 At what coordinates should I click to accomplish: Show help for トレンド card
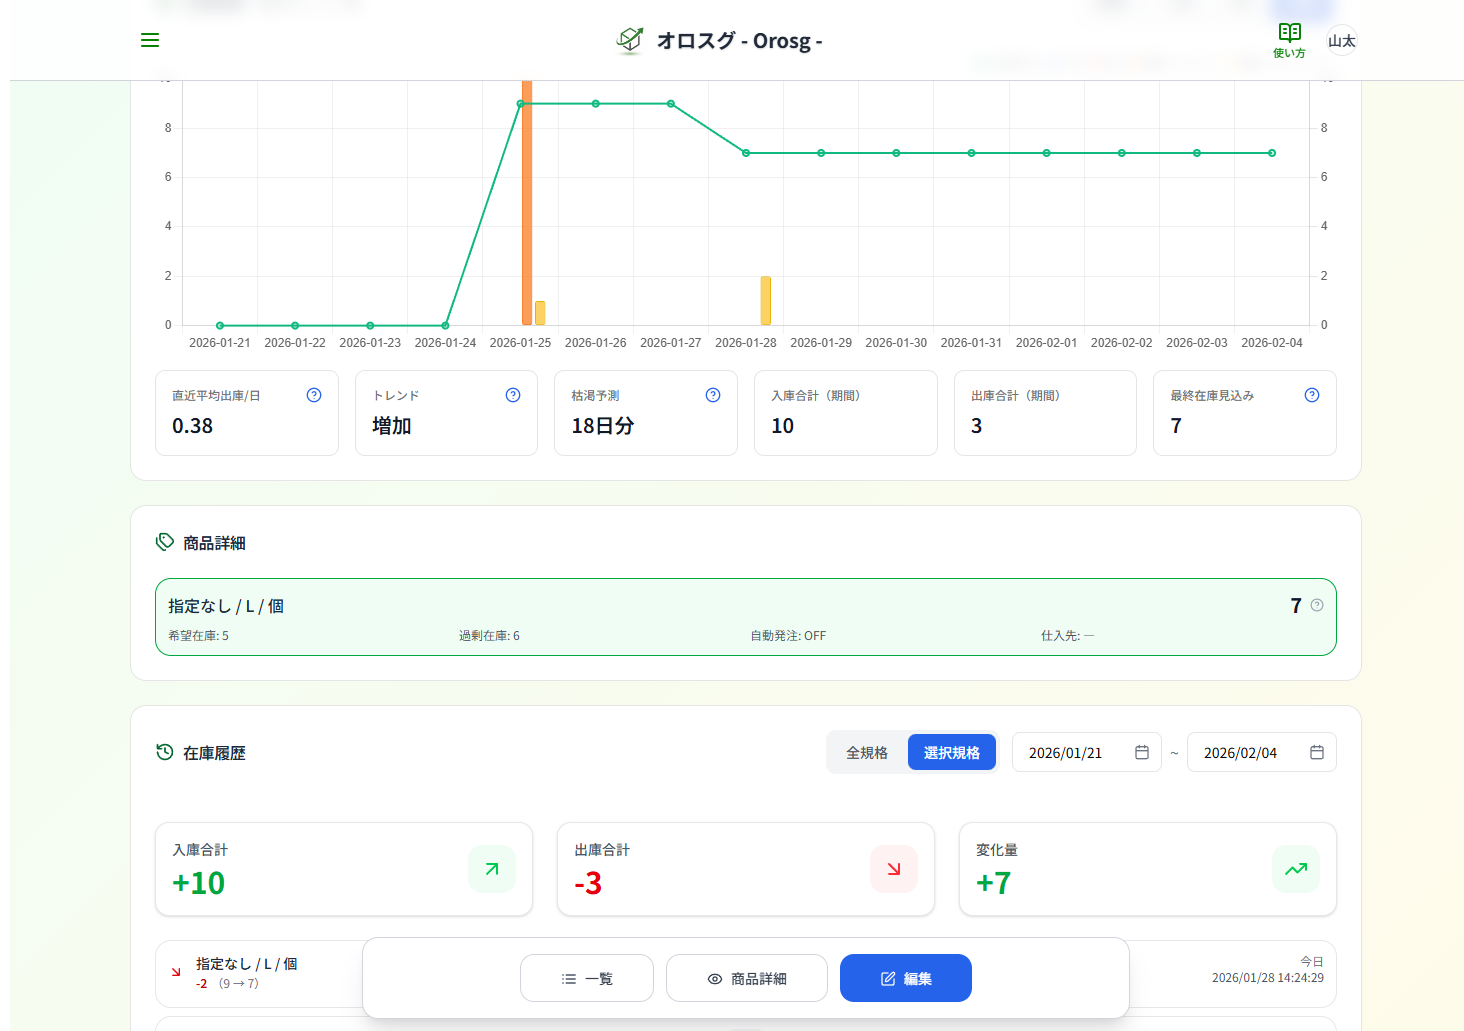click(513, 395)
